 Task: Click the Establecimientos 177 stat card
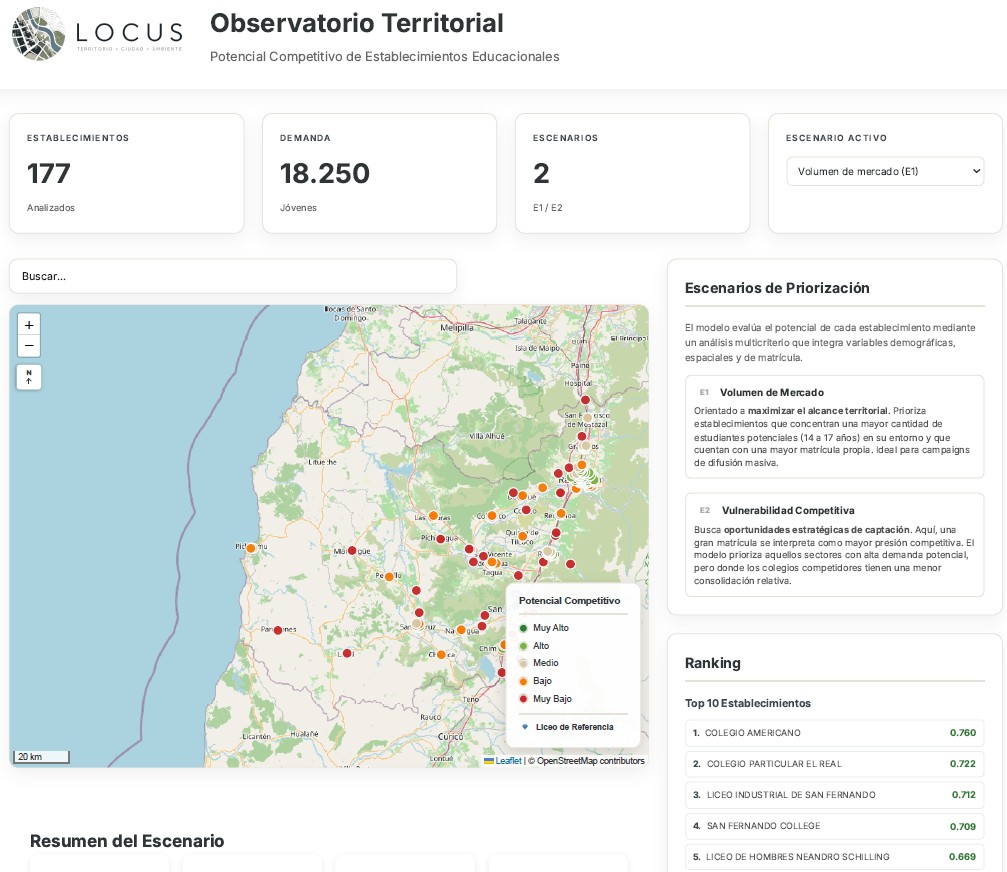pos(127,173)
